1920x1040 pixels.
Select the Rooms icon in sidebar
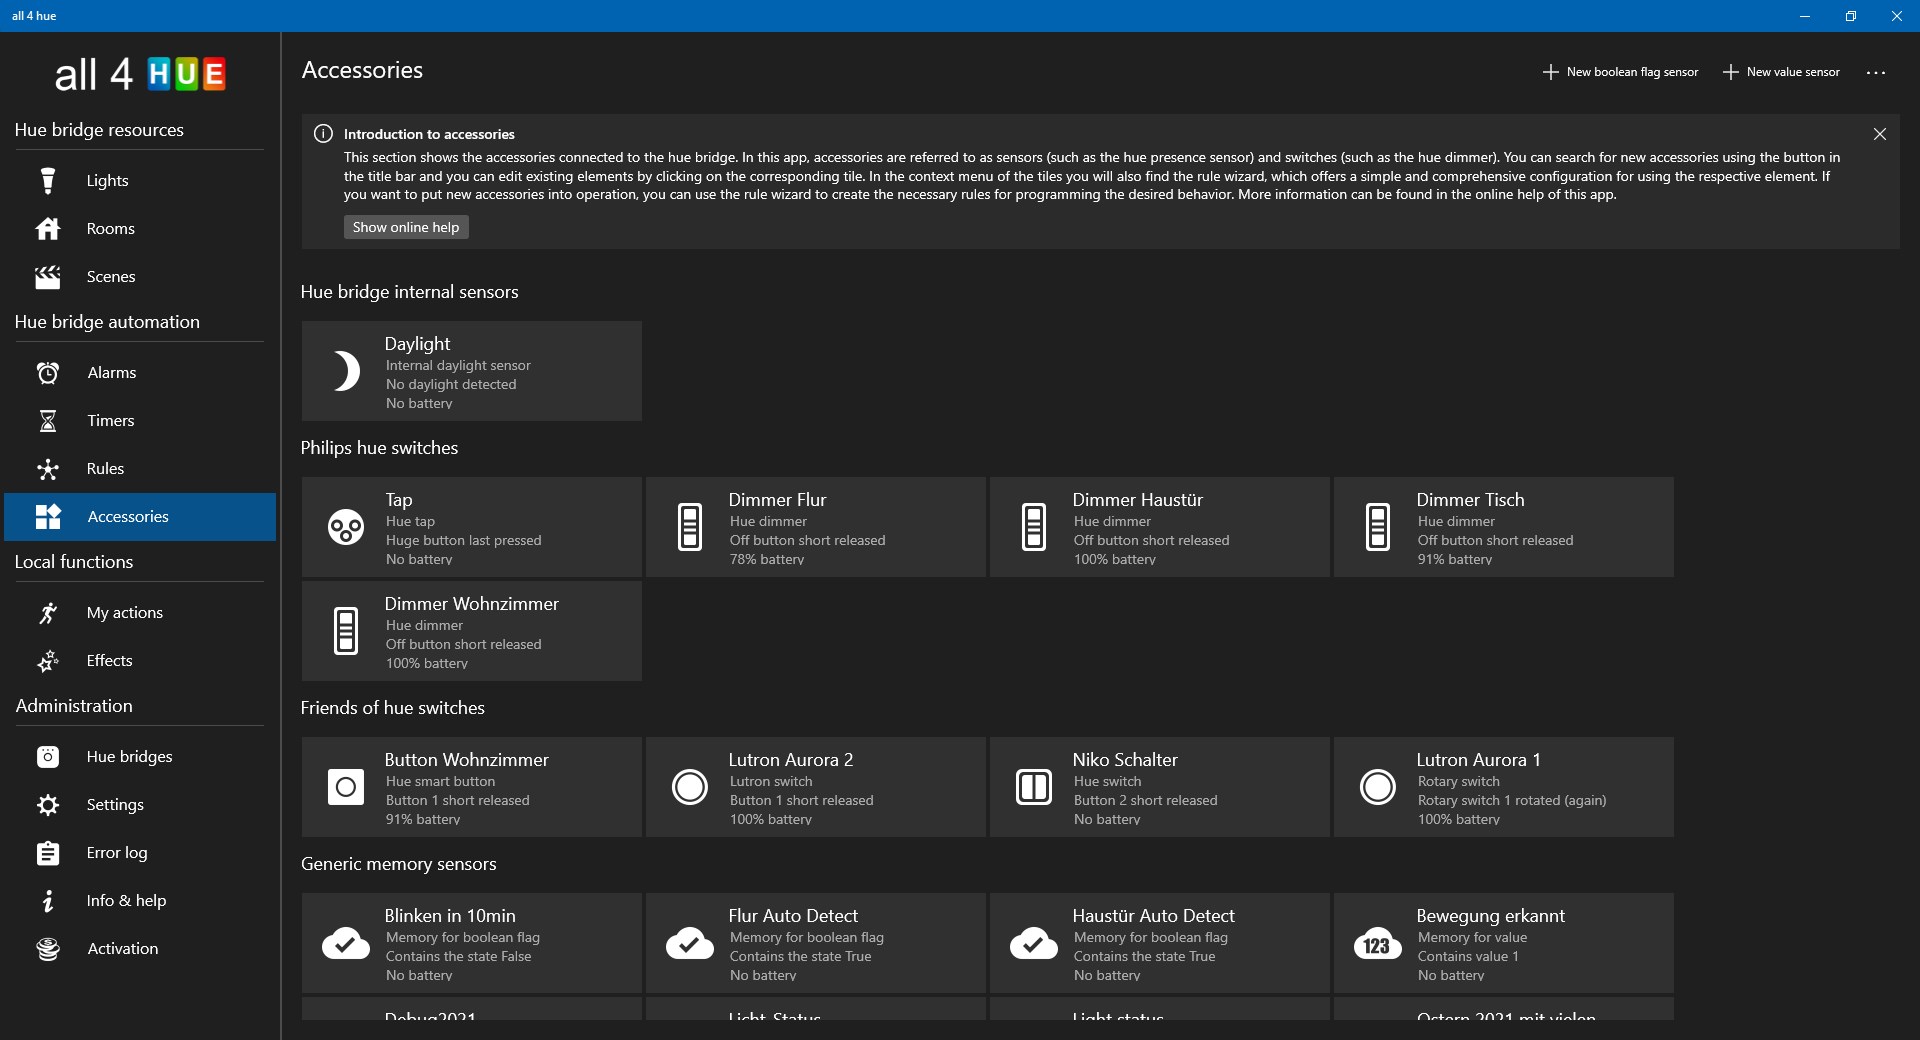47,228
